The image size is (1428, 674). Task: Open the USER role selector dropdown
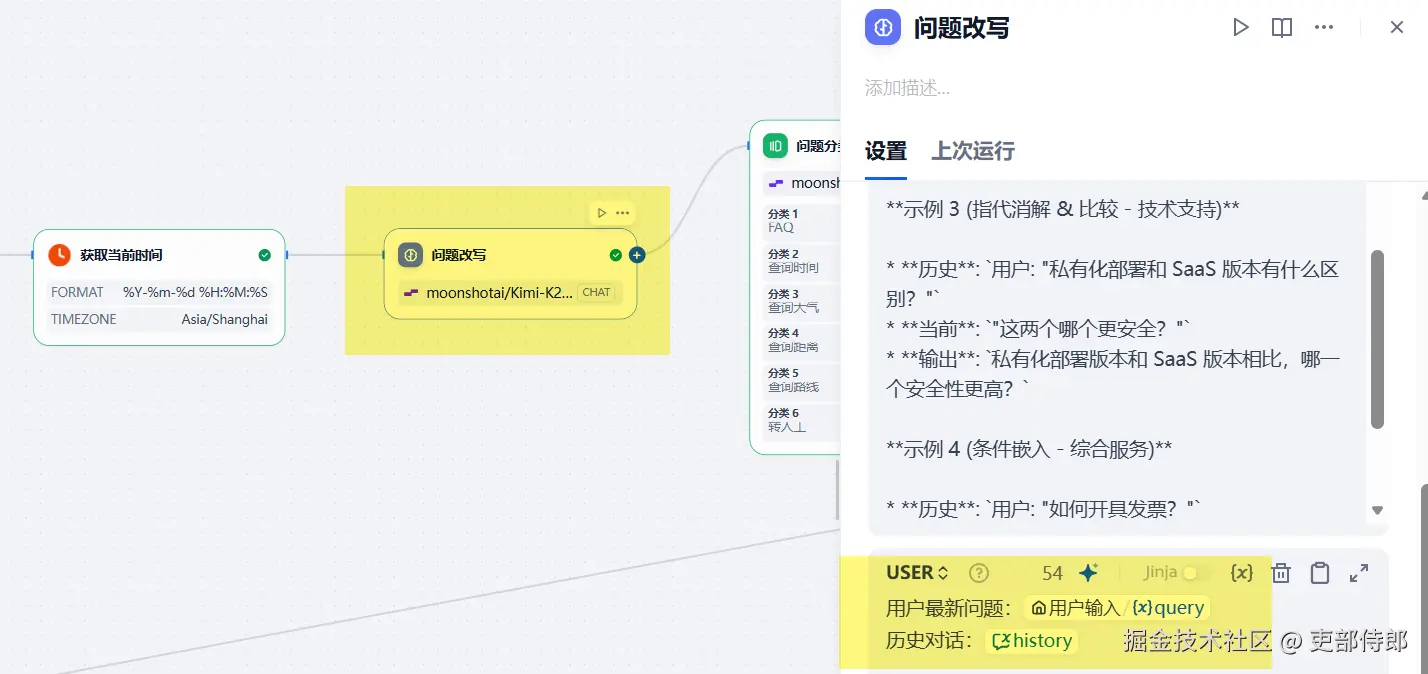913,572
